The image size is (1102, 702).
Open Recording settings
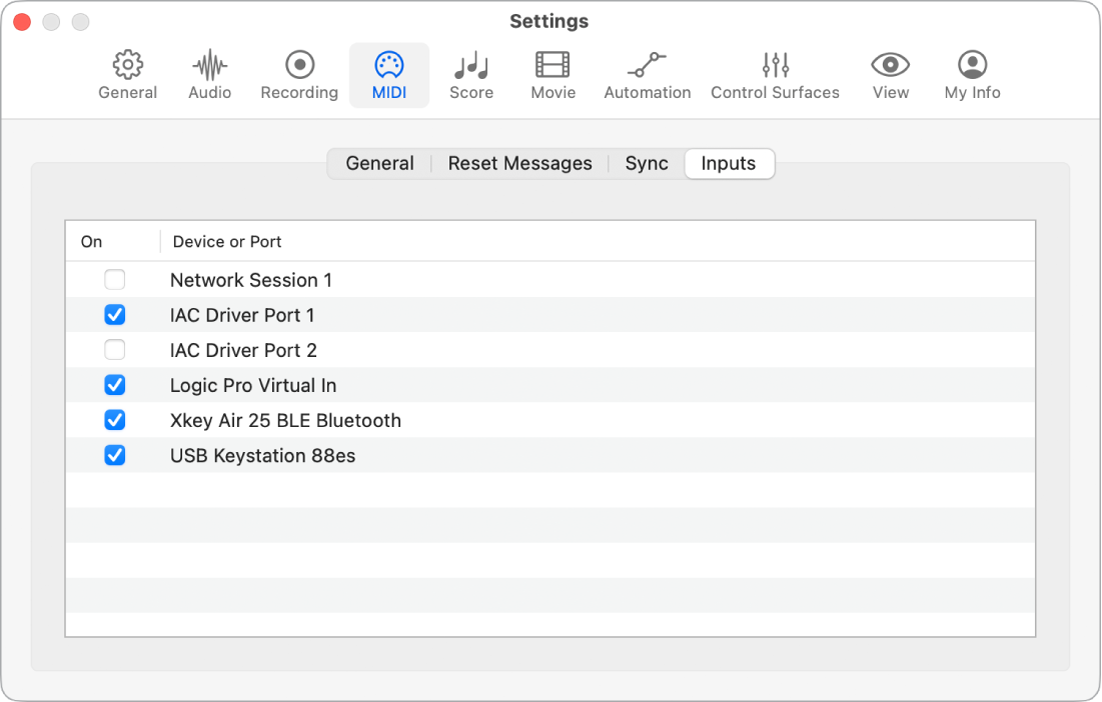pos(298,74)
